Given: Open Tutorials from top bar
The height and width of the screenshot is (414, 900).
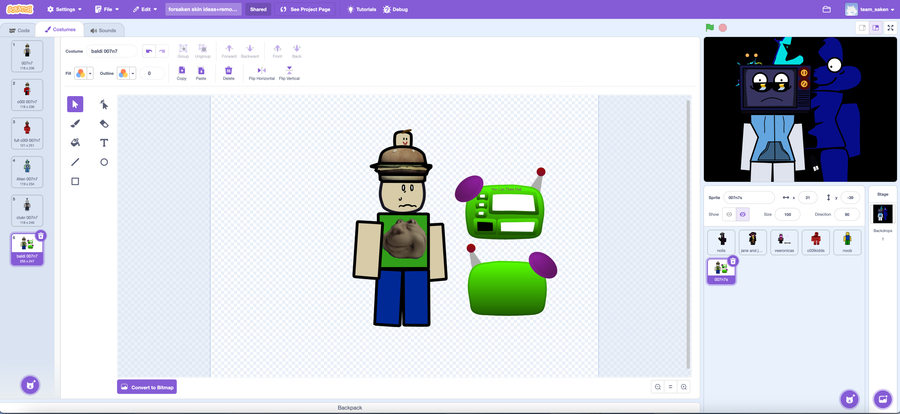Looking at the screenshot, I should coord(362,9).
